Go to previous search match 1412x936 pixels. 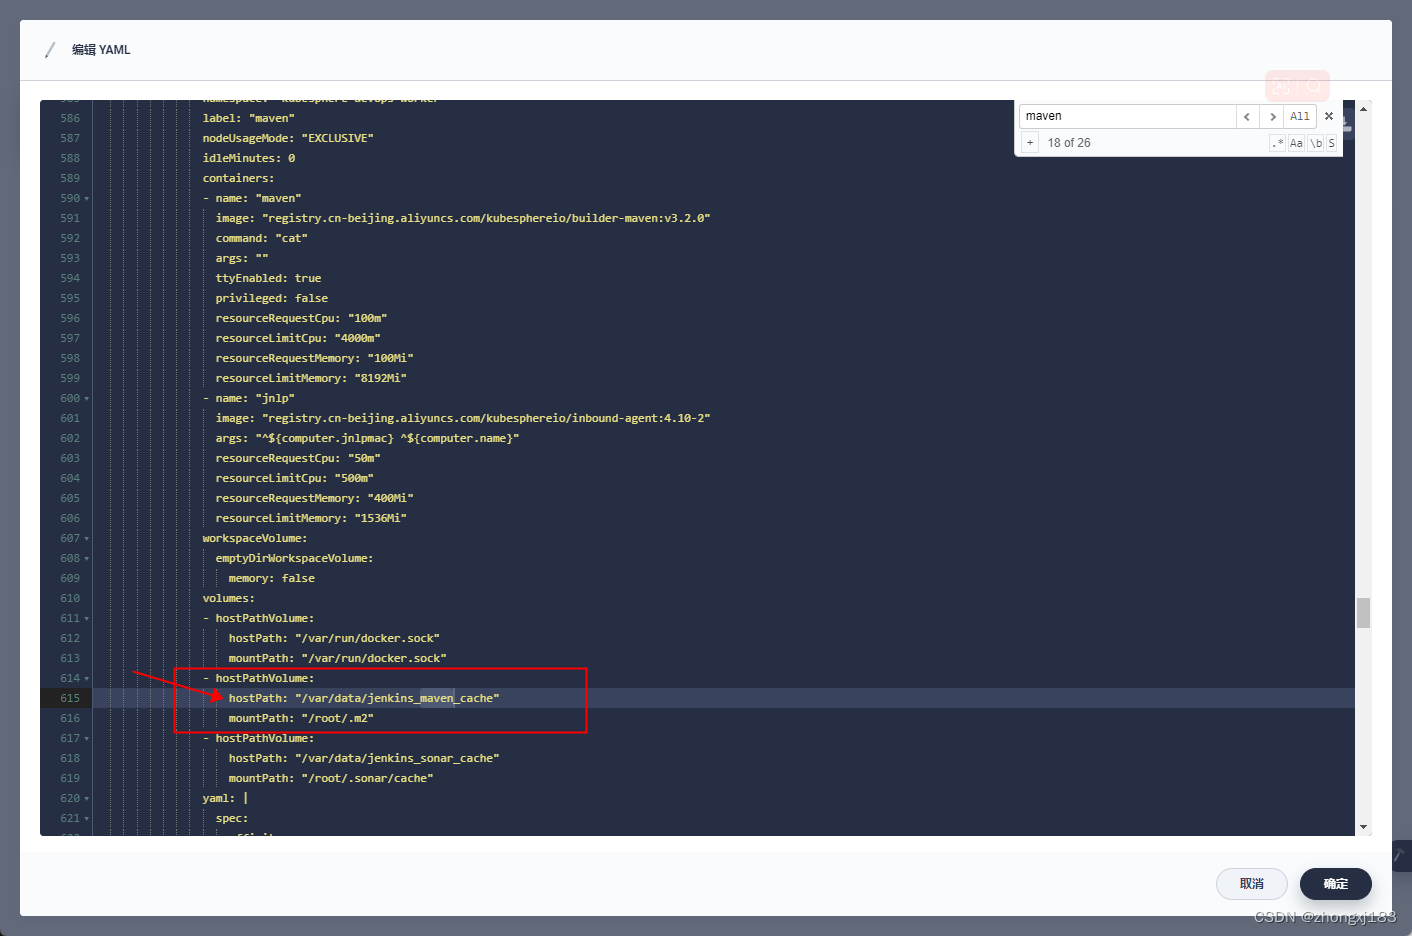[x=1247, y=117]
